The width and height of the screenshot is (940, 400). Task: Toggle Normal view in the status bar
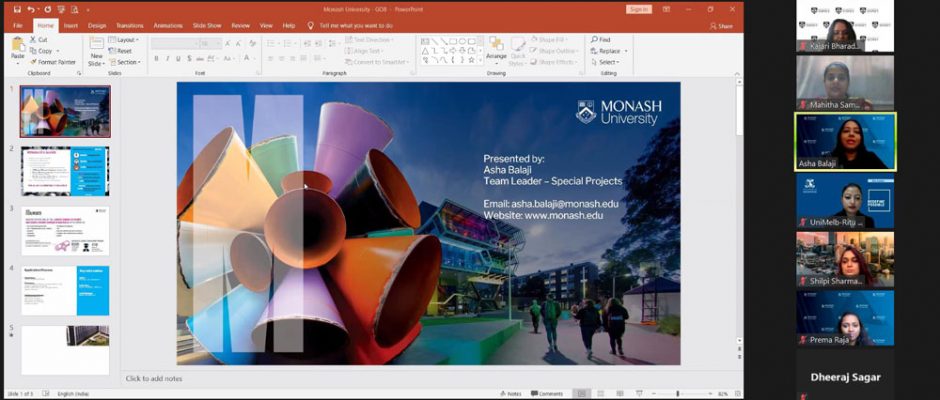(x=580, y=394)
